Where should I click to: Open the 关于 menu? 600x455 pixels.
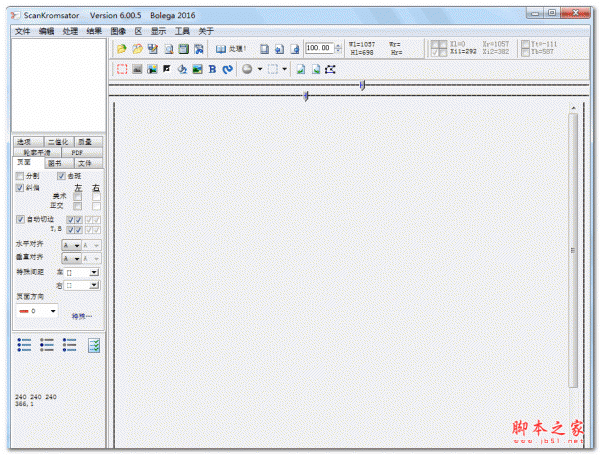[x=206, y=31]
